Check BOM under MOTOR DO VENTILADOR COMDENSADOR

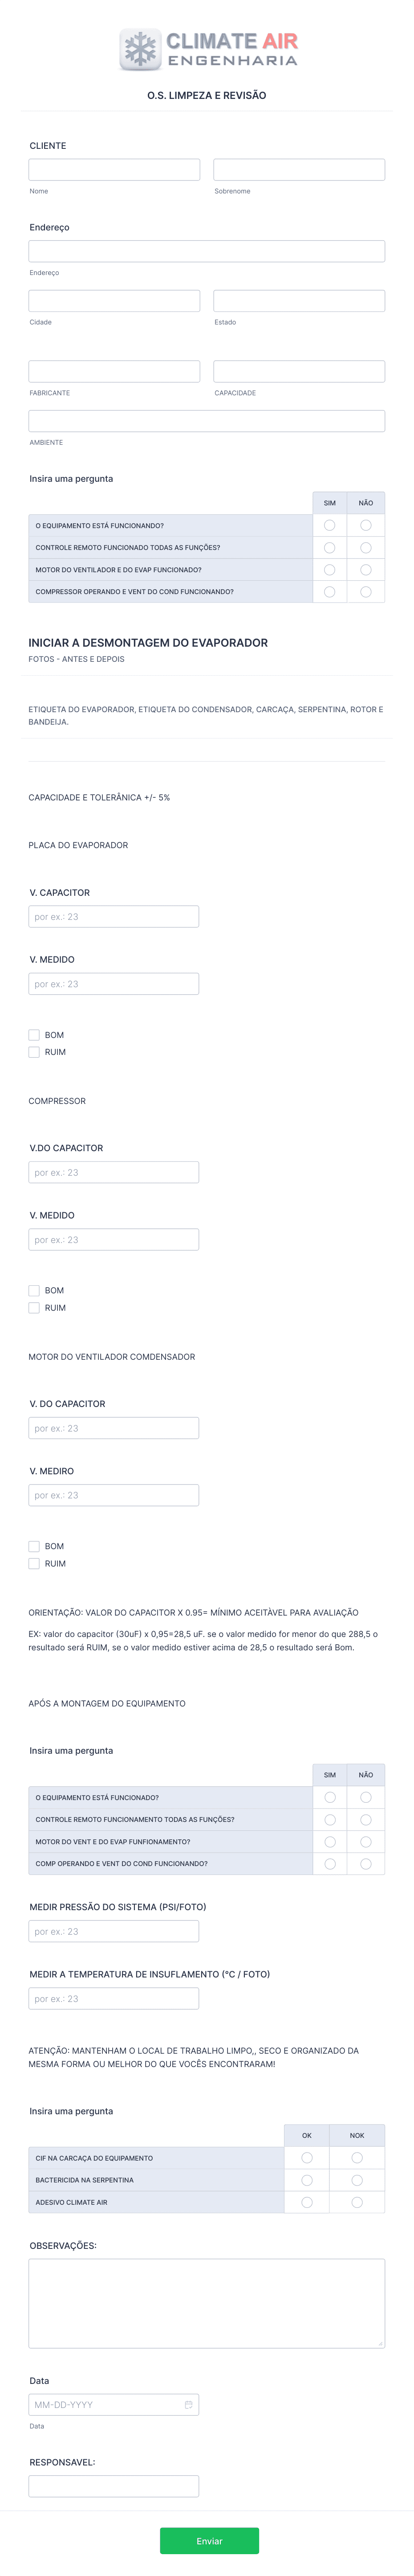coord(34,1546)
